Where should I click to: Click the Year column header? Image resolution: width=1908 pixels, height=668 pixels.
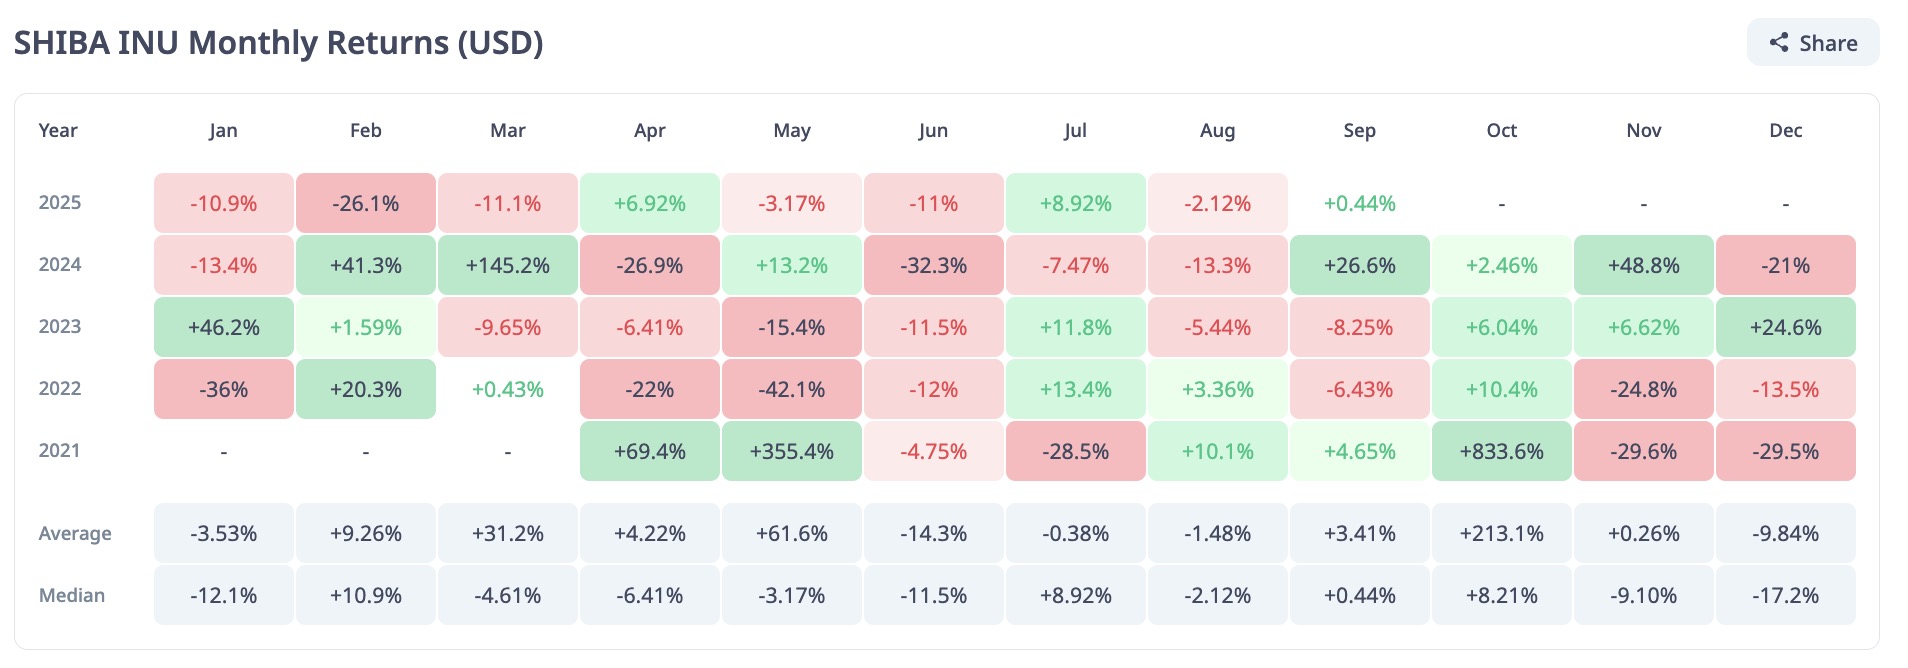pyautogui.click(x=58, y=130)
